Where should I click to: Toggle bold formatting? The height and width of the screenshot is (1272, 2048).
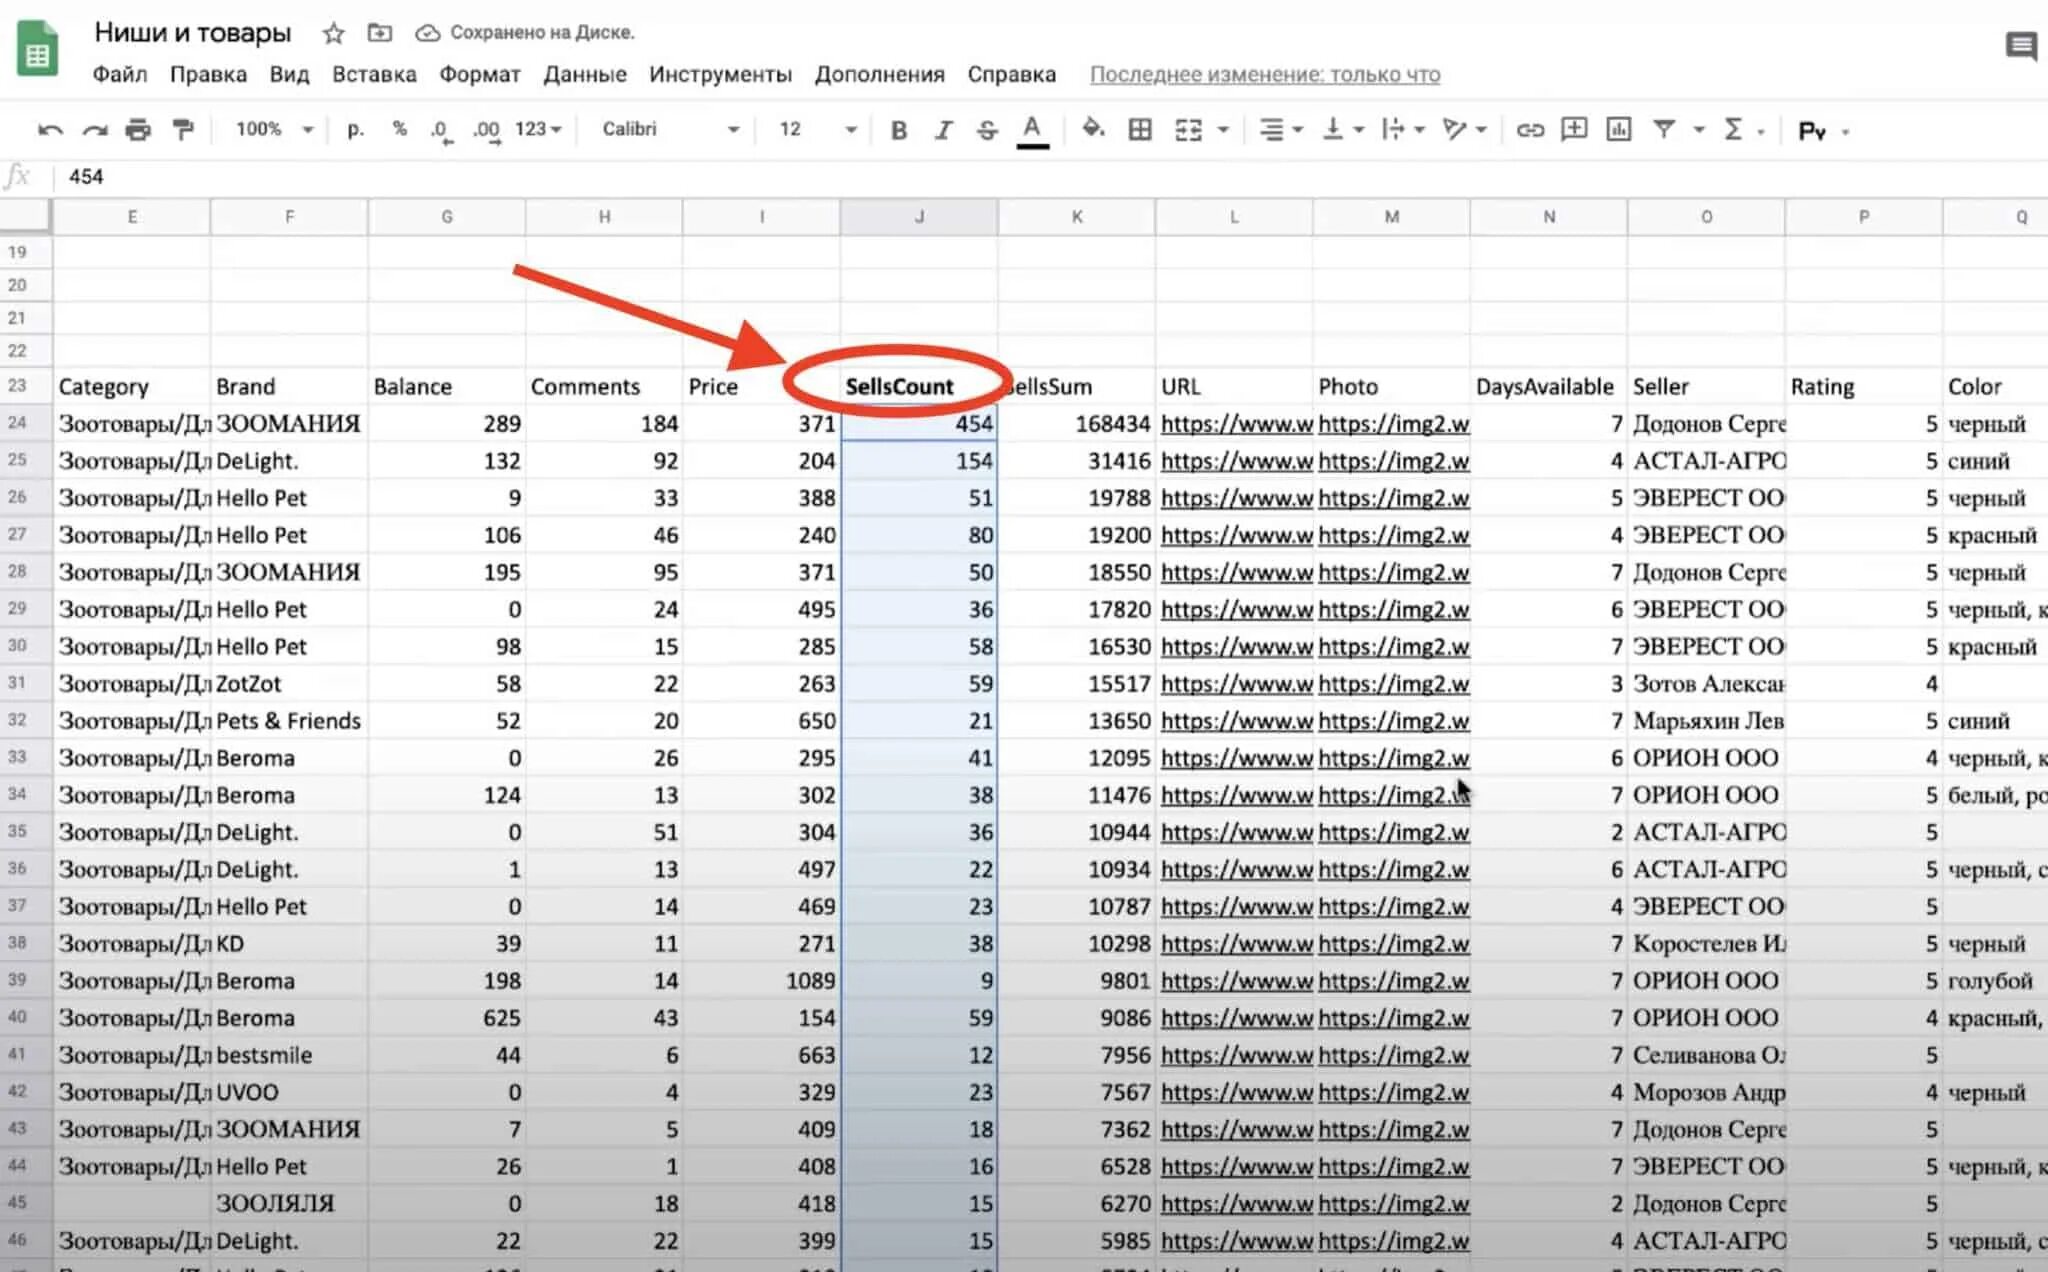coord(899,129)
